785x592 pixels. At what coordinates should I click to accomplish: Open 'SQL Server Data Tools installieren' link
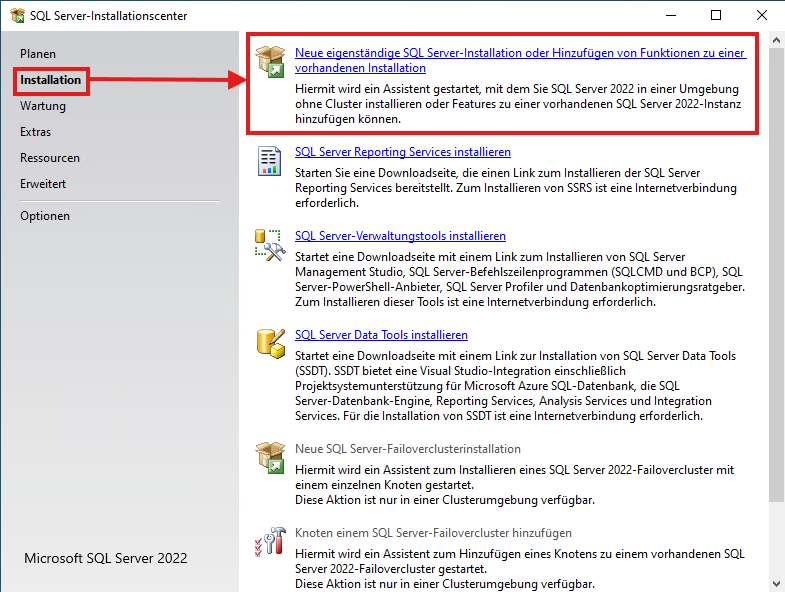point(381,335)
